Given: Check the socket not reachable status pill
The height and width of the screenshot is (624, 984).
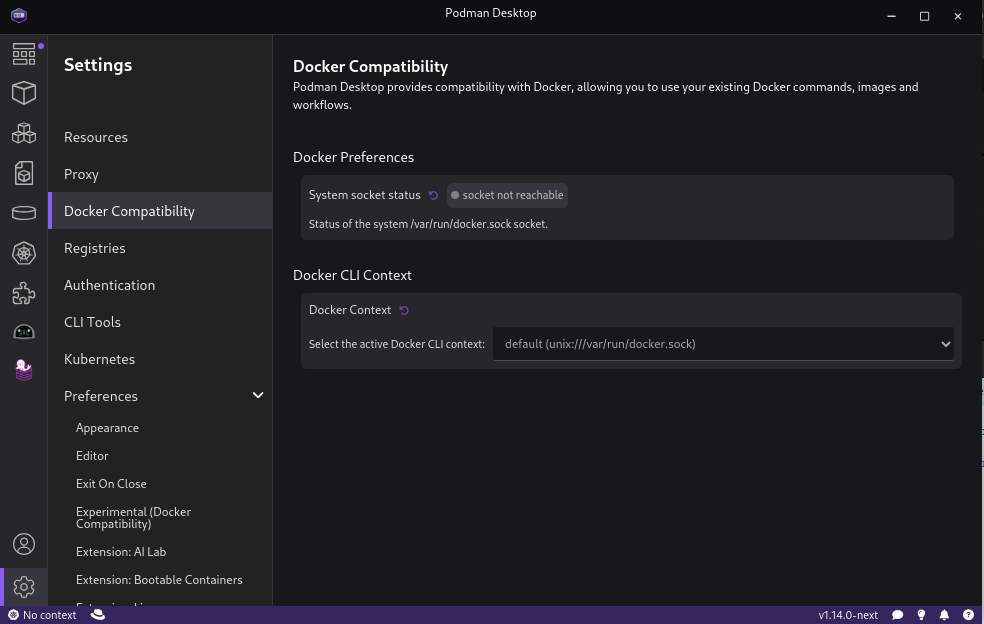Looking at the screenshot, I should tap(507, 195).
